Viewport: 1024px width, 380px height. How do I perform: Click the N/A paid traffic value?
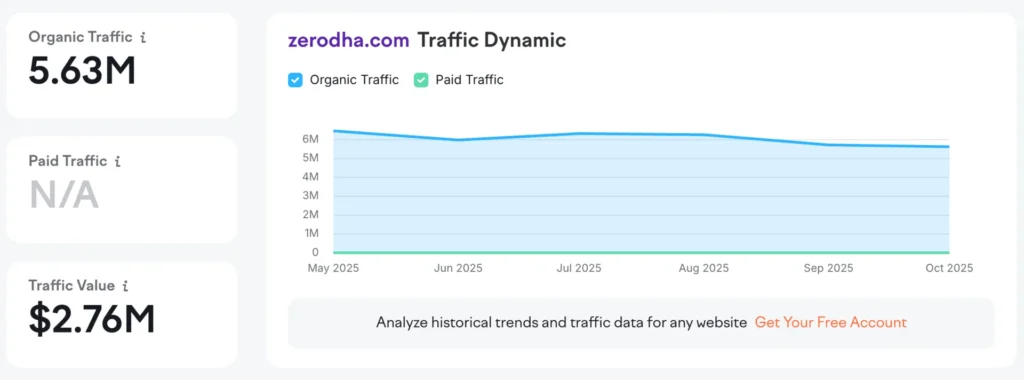point(64,195)
